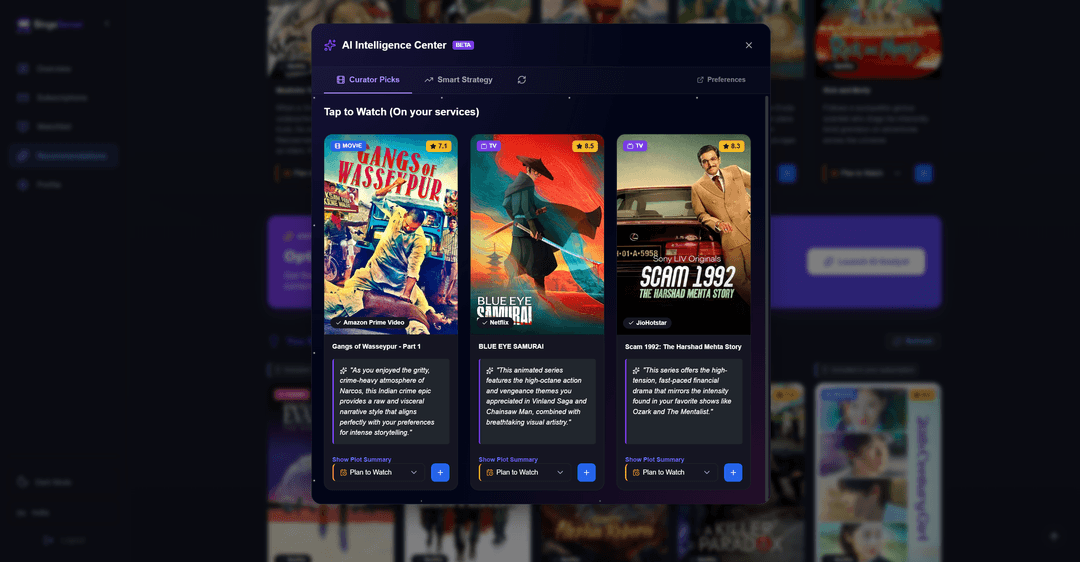Click the sparkle icon in the Gangs of Wasseypur AI quote
The width and height of the screenshot is (1080, 562).
coord(343,371)
